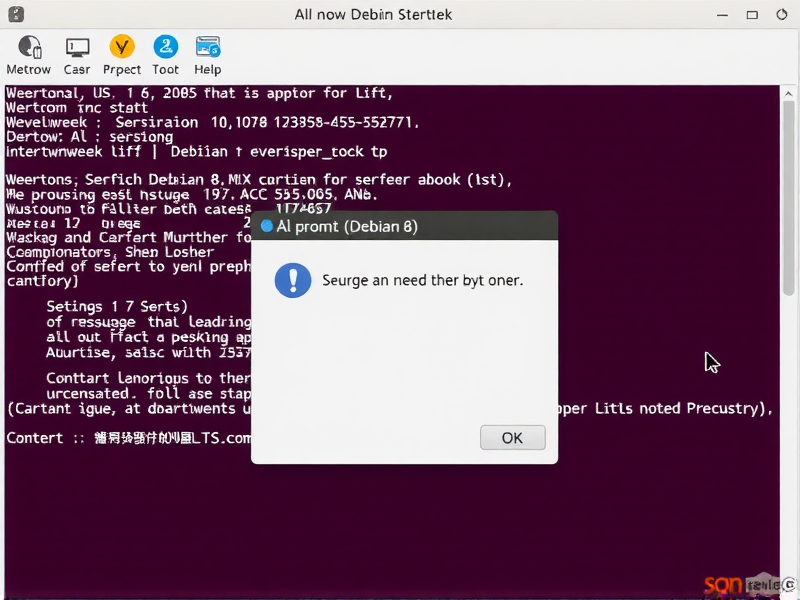This screenshot has width=800, height=600.
Task: Open the LTS.com link in the terminal
Action: (213, 437)
